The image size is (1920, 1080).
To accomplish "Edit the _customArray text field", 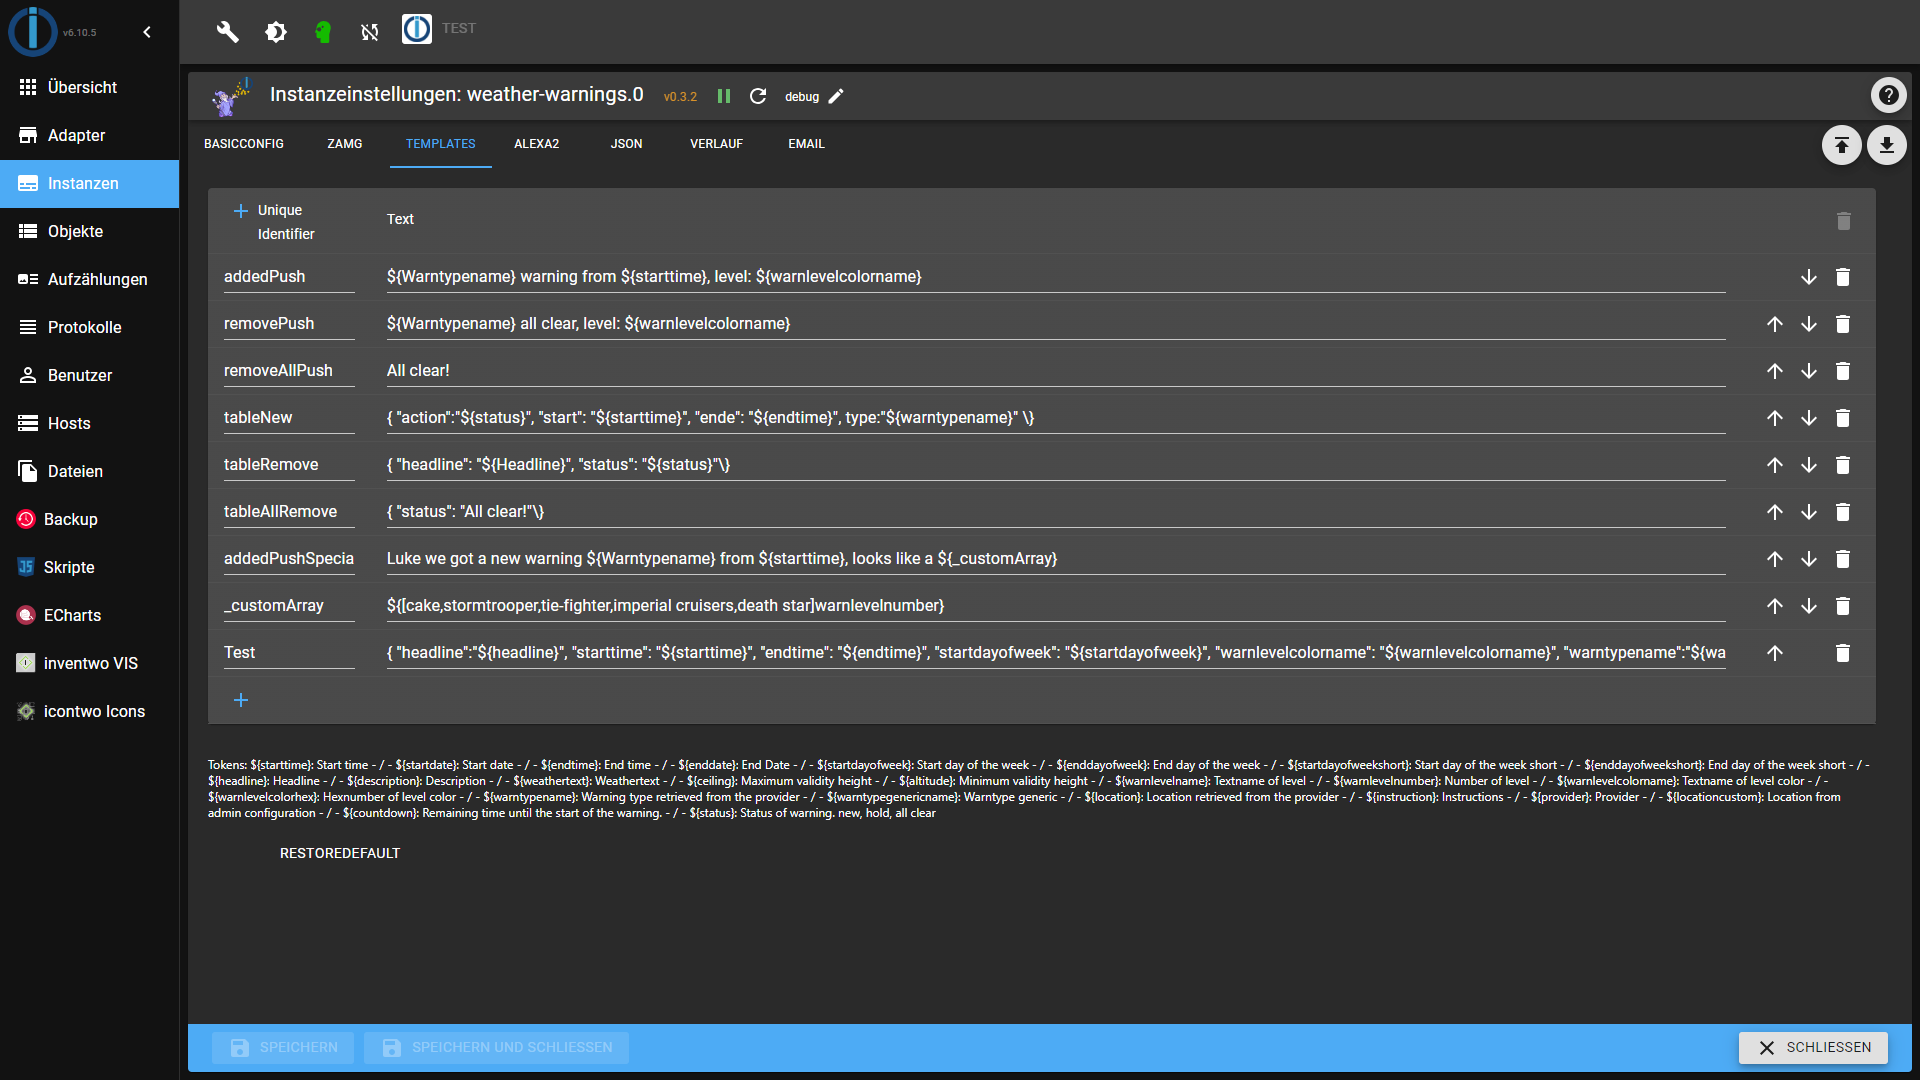I will [1056, 606].
